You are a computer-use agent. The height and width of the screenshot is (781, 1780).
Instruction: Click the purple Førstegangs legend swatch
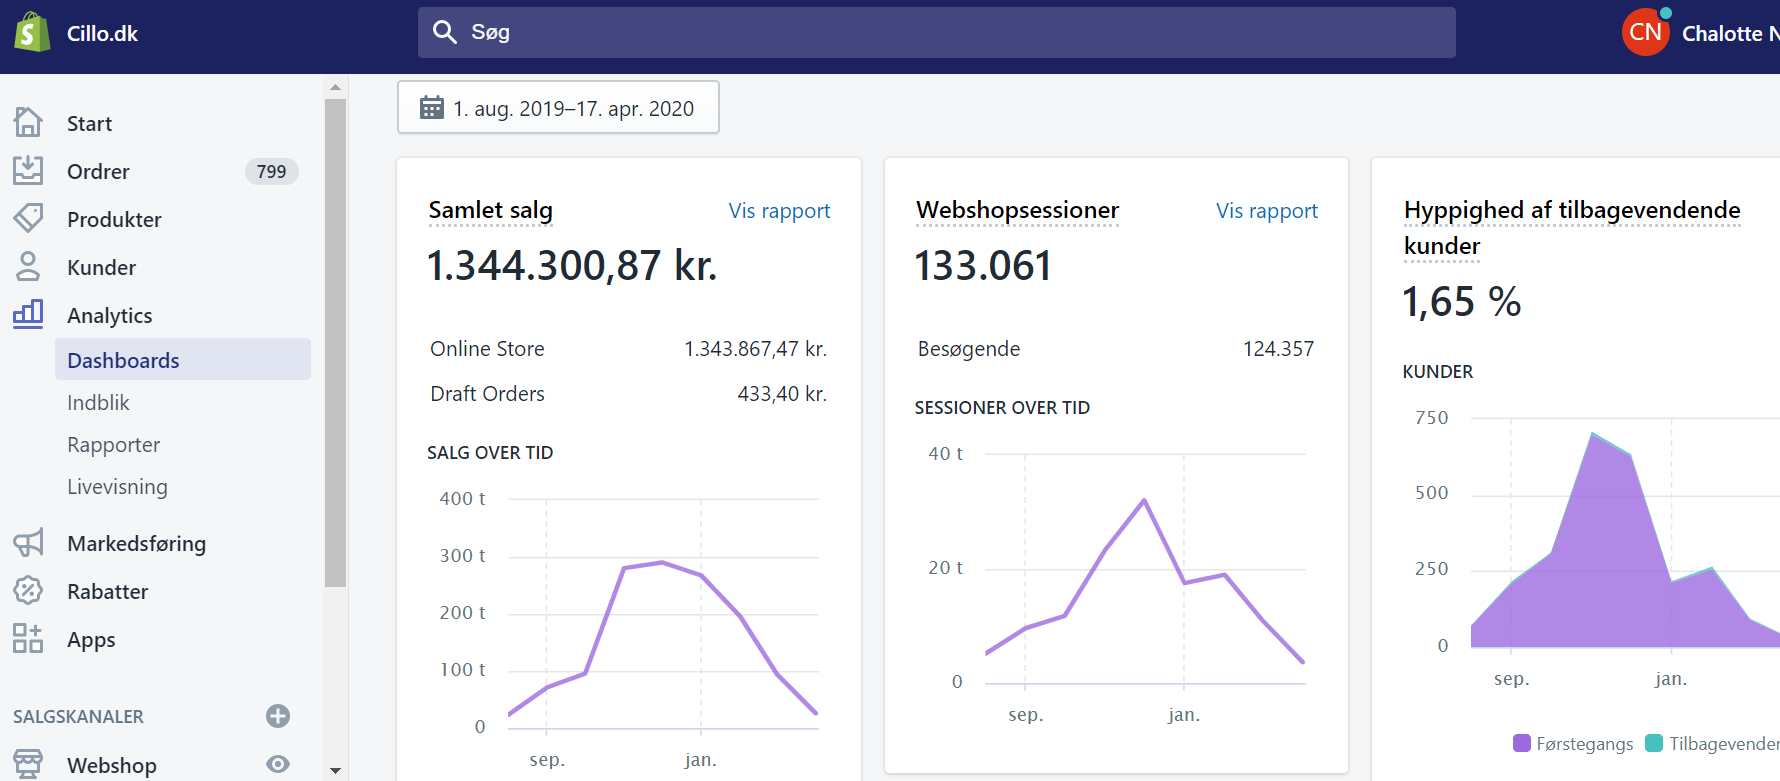[1522, 743]
